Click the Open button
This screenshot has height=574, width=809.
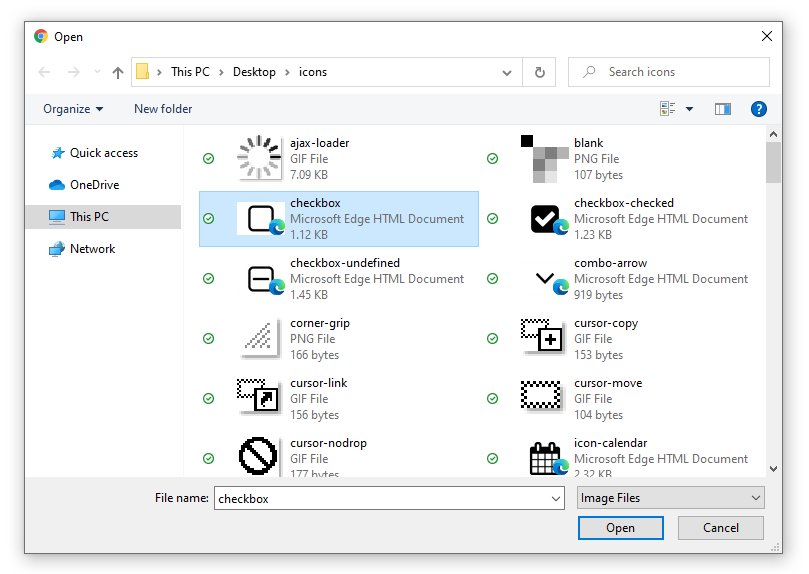pos(621,528)
